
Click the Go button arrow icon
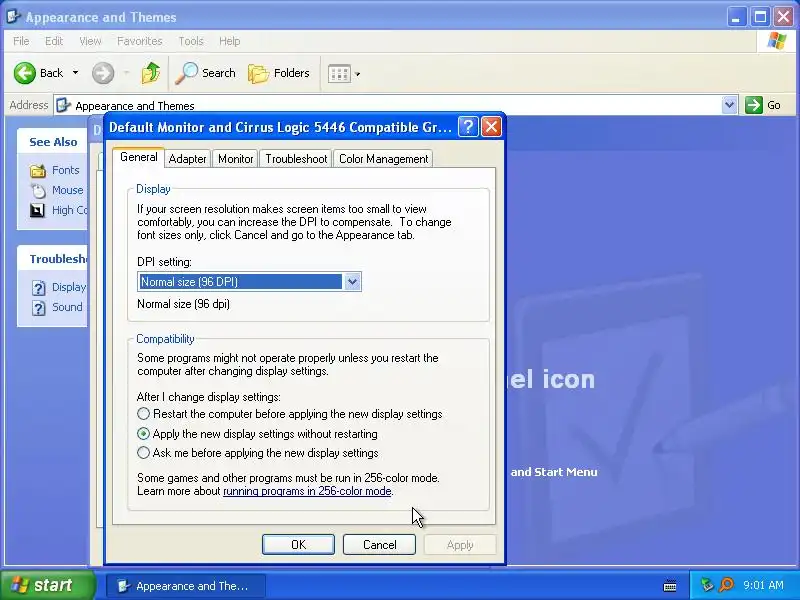pos(753,105)
